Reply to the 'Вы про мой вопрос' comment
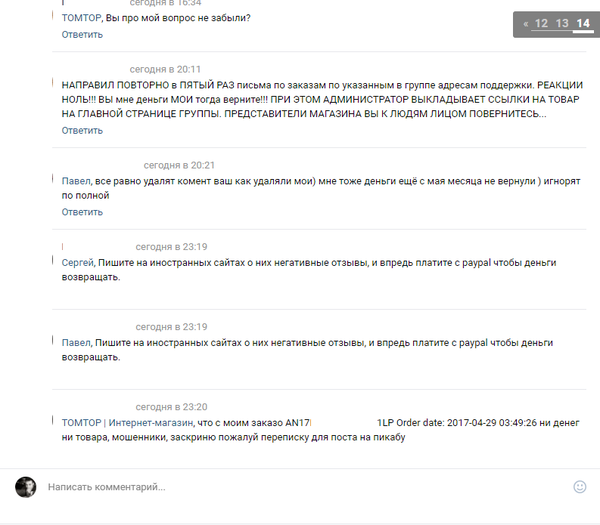Screen dimensions: 600x525 [x=82, y=35]
